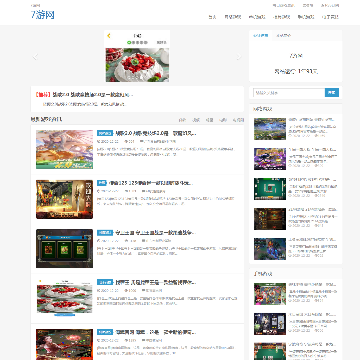Select the active blue sidebar tab

(x=261, y=35)
